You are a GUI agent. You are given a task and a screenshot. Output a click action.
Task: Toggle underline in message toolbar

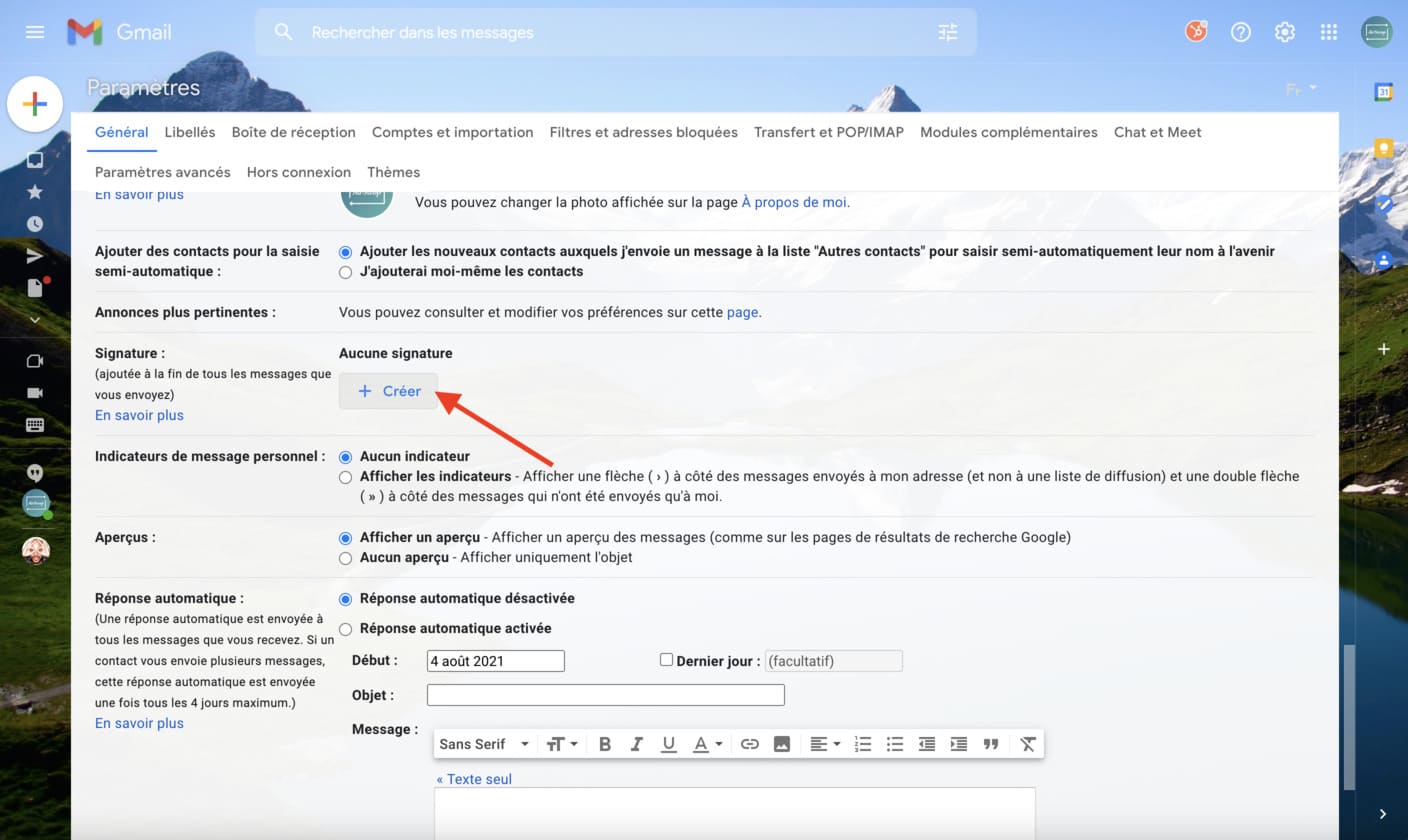click(669, 744)
